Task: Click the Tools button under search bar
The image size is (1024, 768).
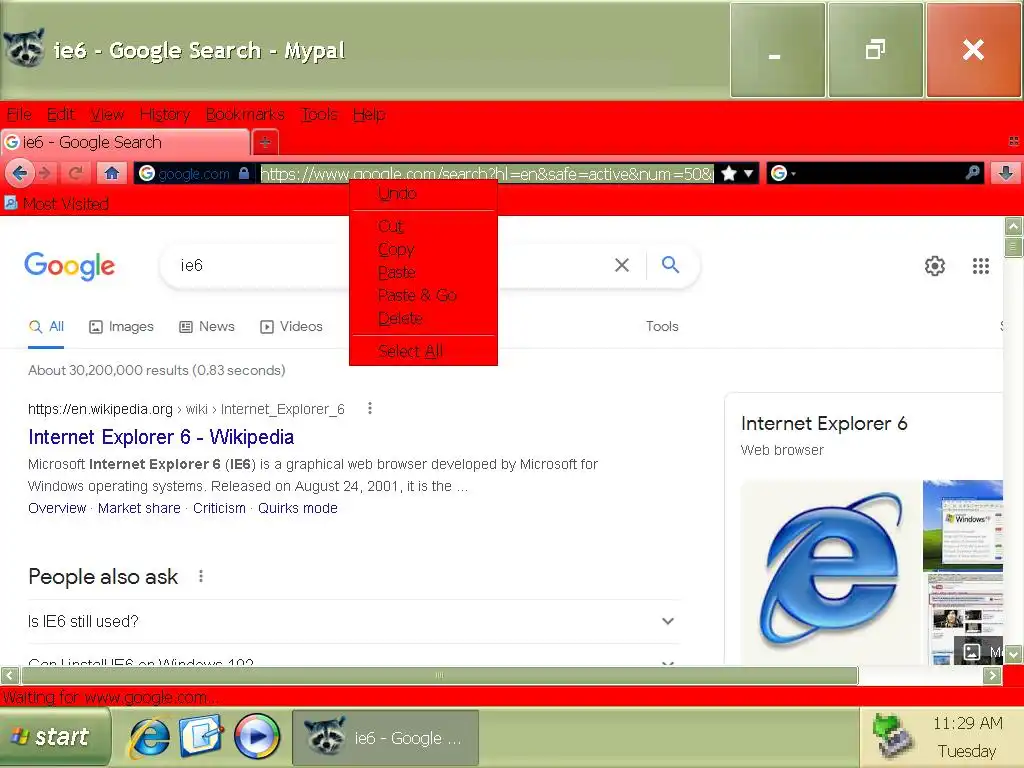Action: (662, 327)
